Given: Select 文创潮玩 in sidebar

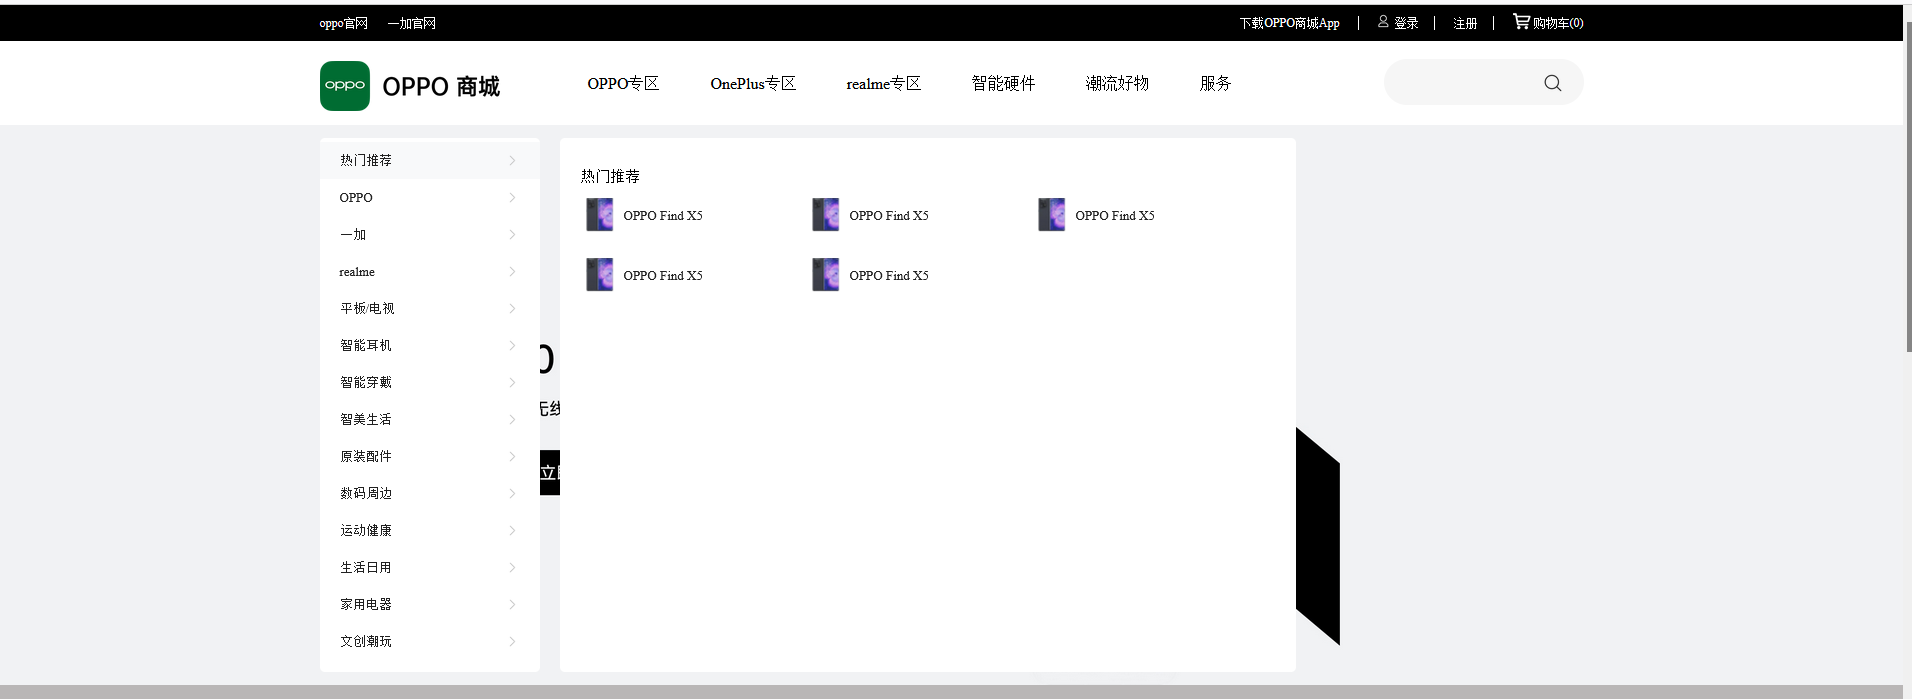Looking at the screenshot, I should (x=366, y=641).
